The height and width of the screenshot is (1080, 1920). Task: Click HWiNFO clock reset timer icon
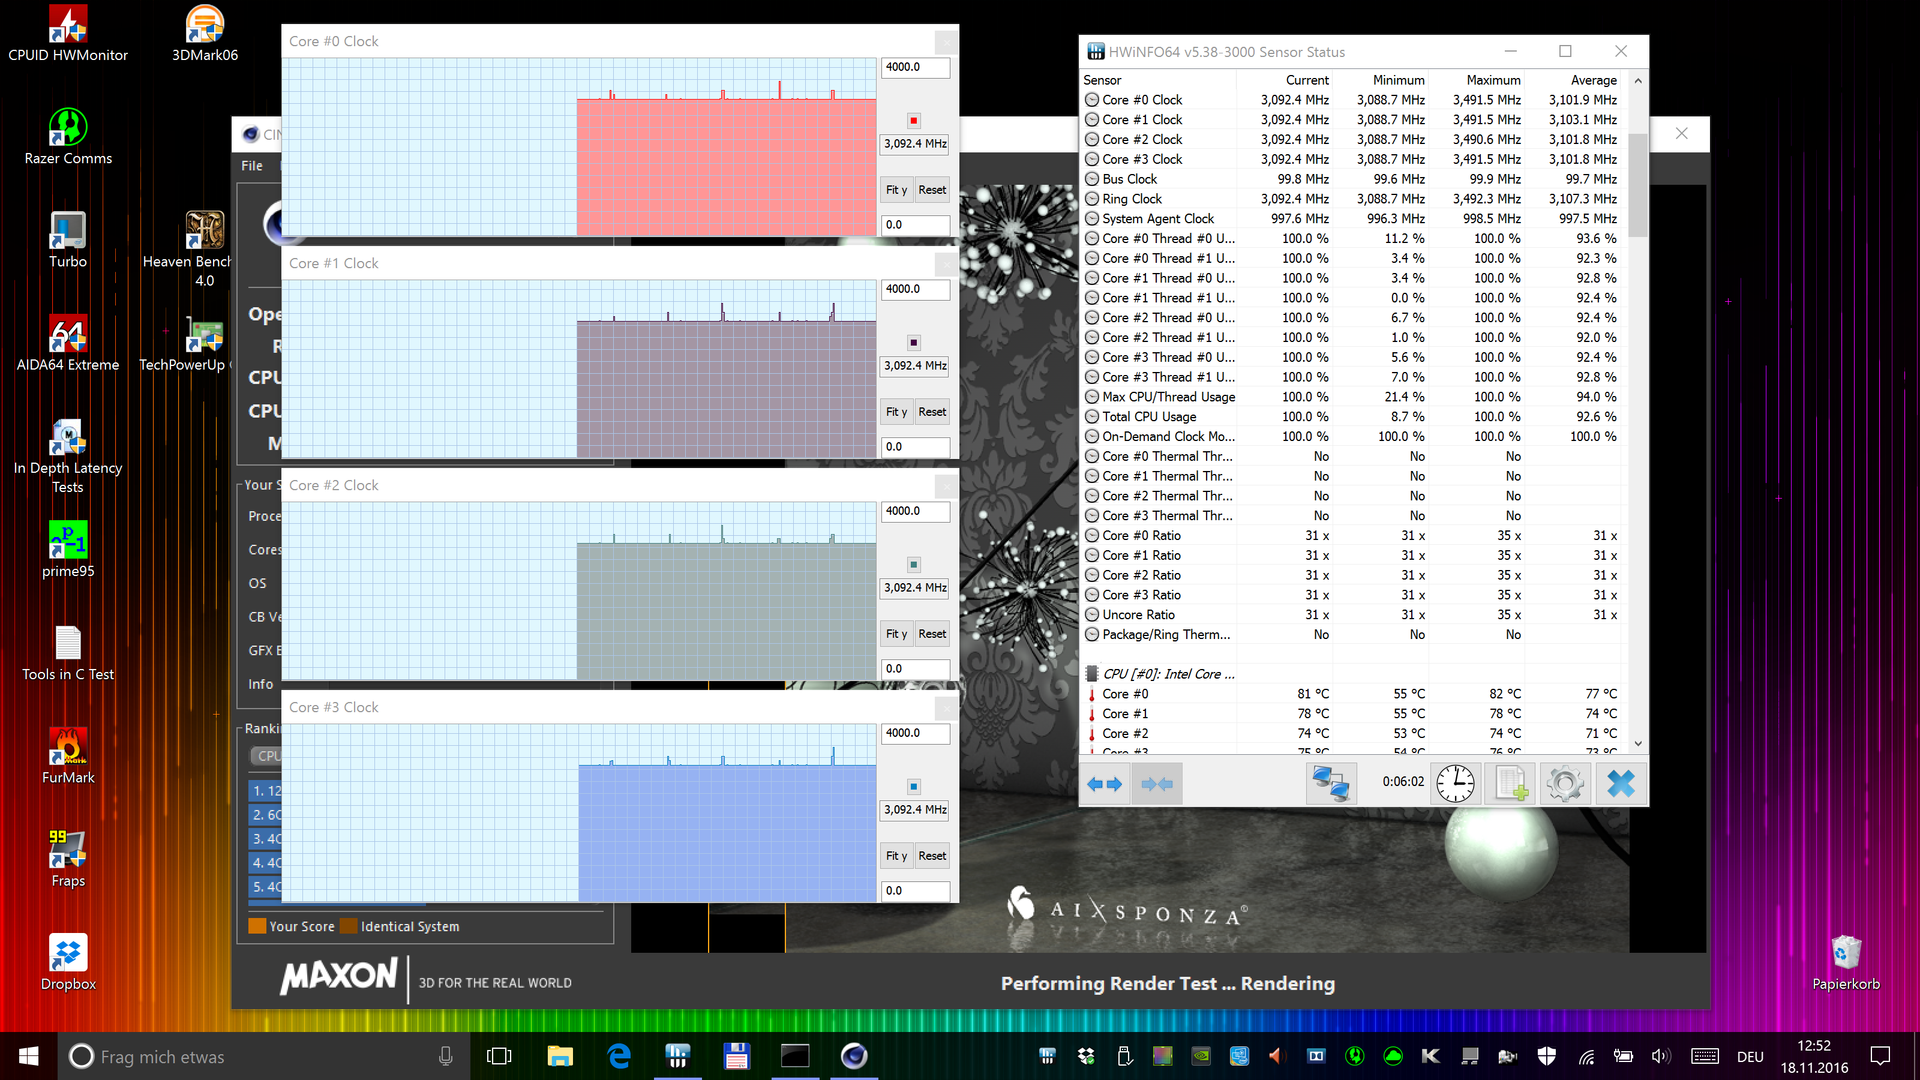[1455, 784]
